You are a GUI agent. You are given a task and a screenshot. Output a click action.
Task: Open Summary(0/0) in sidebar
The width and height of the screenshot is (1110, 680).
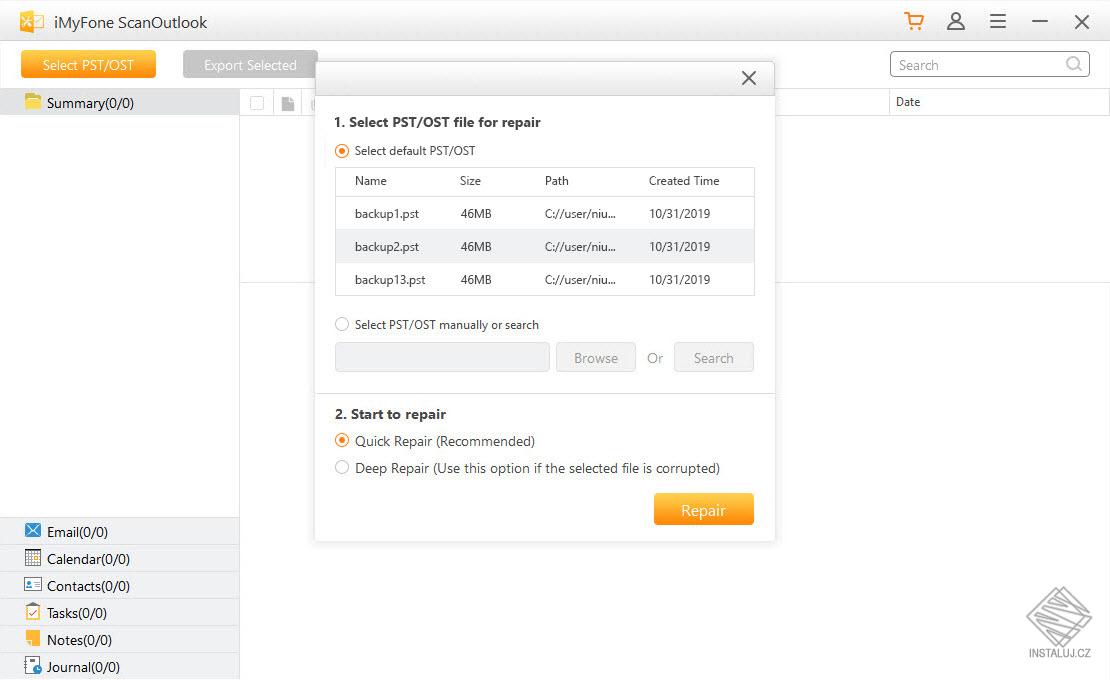point(120,102)
